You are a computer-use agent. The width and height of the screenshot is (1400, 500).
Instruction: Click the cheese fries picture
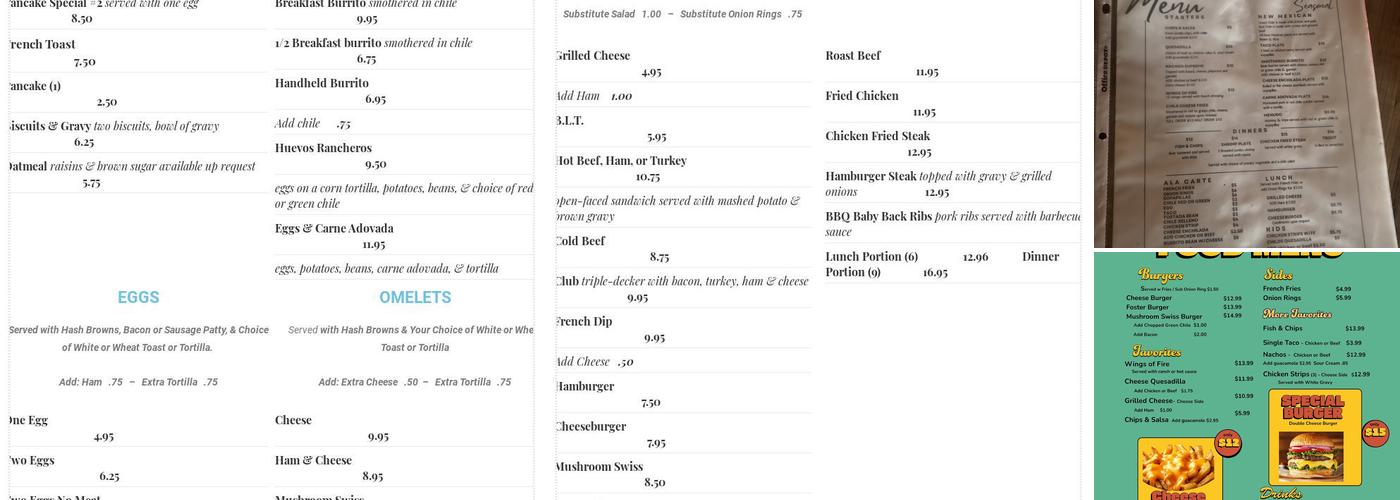tap(1180, 470)
